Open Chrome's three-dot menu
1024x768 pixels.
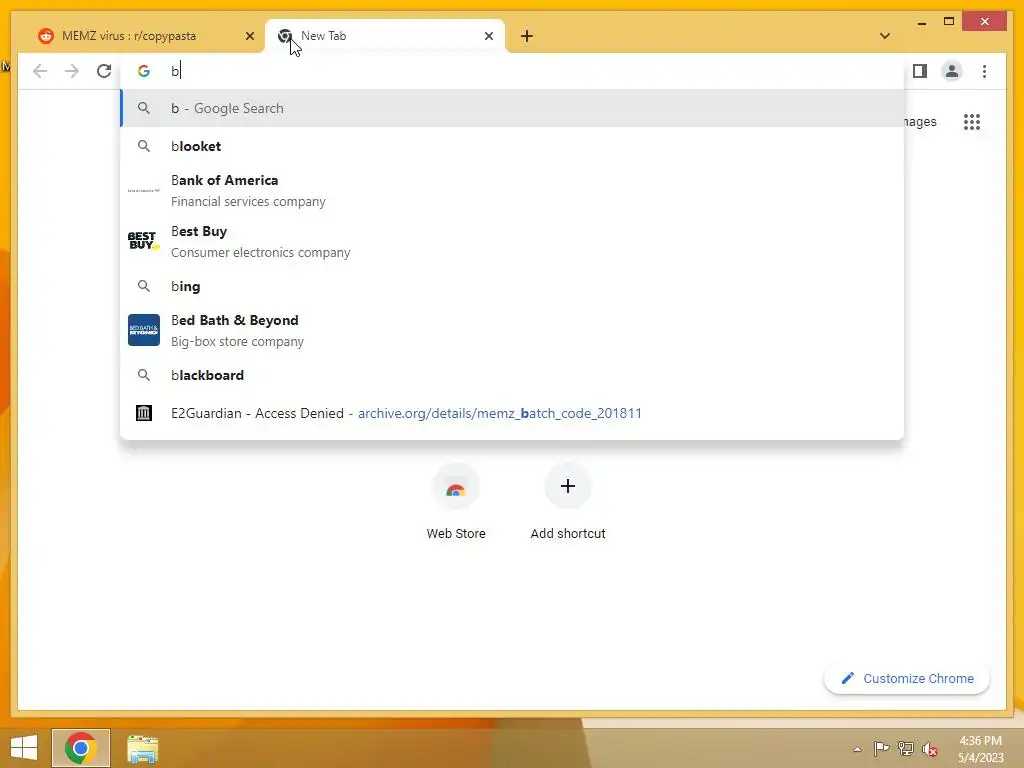click(x=984, y=71)
